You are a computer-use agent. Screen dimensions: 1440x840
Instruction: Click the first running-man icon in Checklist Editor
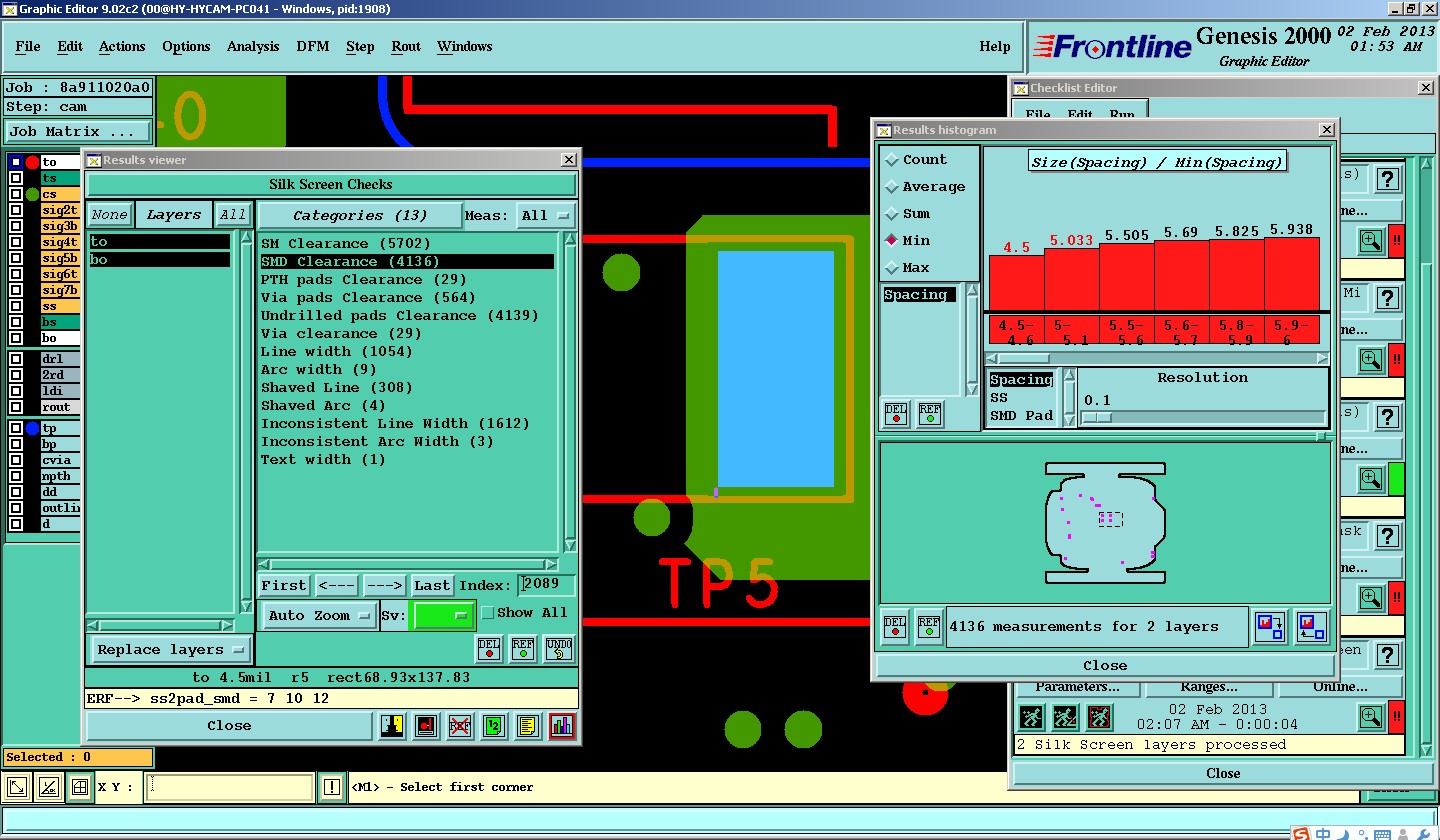1031,717
